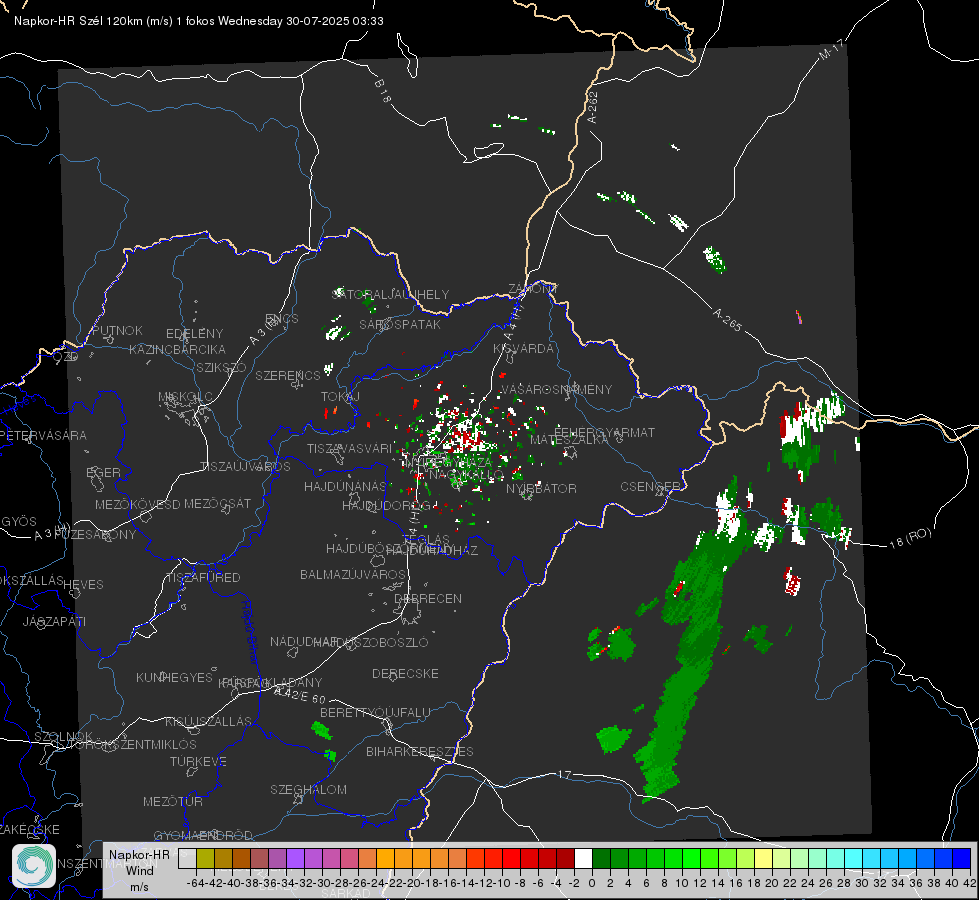Click the '18 (RO)' road label

coord(910,538)
